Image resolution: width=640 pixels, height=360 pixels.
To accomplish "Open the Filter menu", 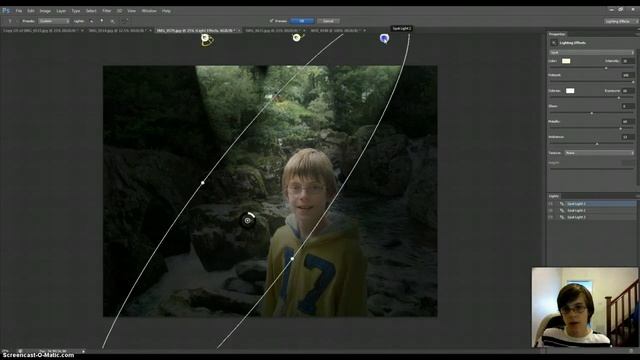I will pos(107,11).
